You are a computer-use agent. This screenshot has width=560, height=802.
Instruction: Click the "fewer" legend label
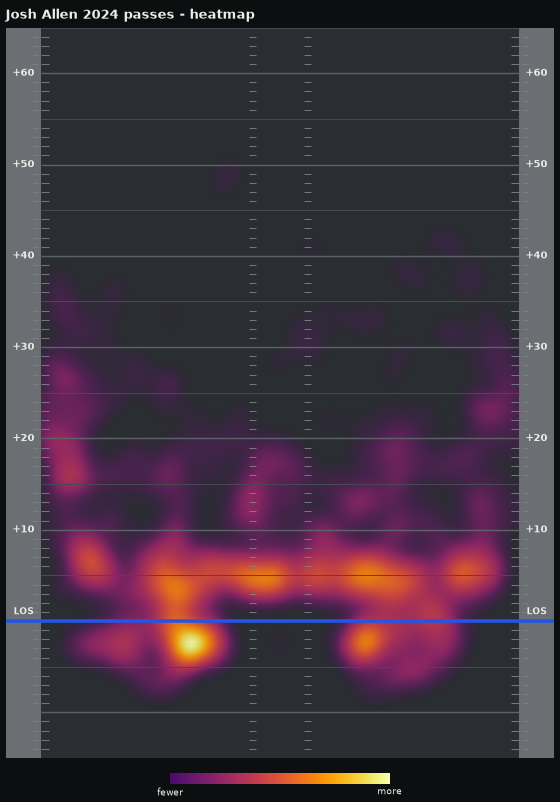click(x=170, y=792)
